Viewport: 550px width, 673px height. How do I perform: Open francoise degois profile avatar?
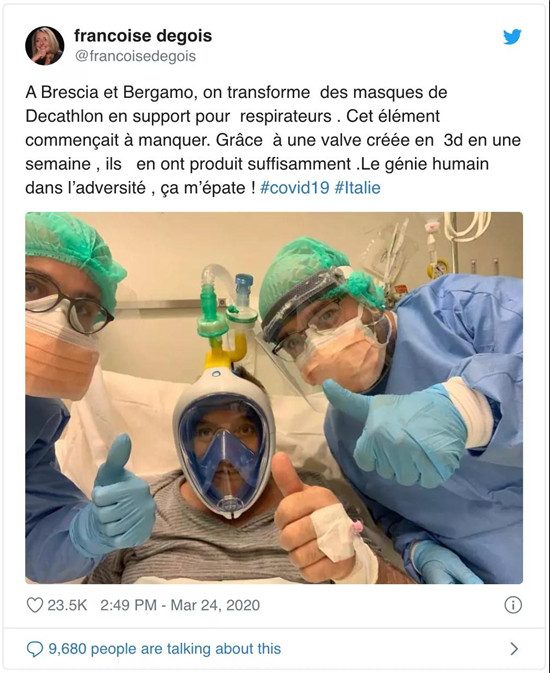pyautogui.click(x=45, y=45)
